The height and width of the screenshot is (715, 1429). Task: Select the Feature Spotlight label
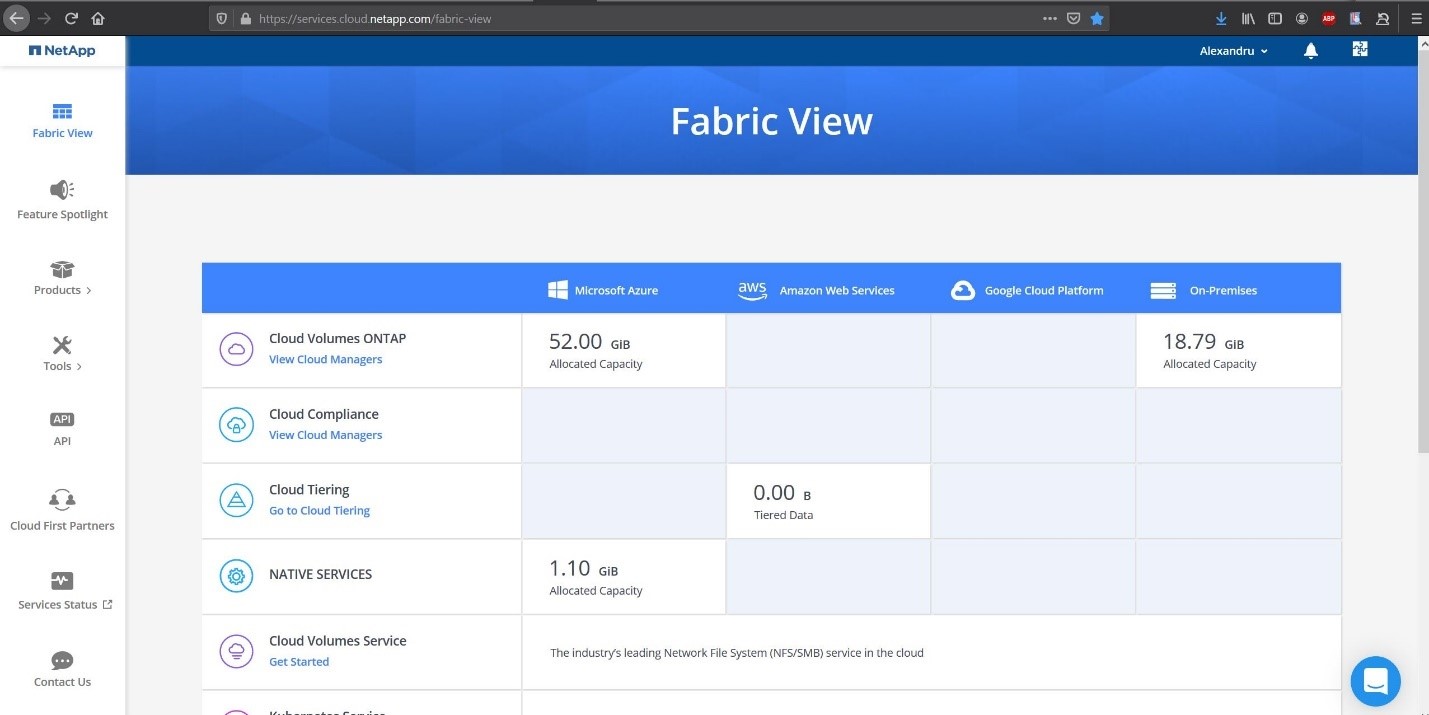(x=62, y=214)
